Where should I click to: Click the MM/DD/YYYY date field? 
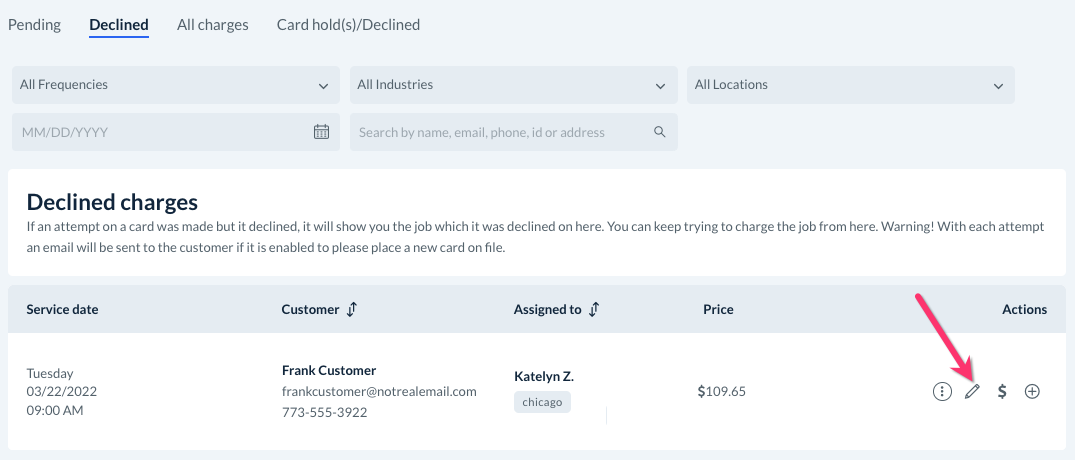(x=160, y=132)
